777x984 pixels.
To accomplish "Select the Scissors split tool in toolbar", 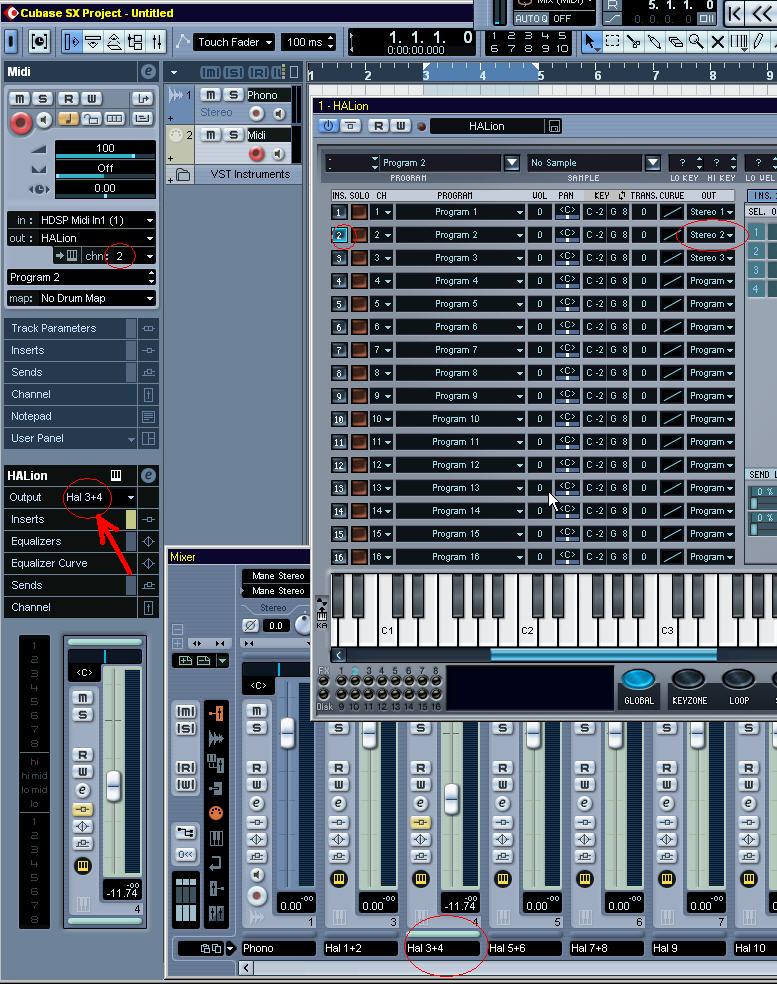I will point(634,42).
